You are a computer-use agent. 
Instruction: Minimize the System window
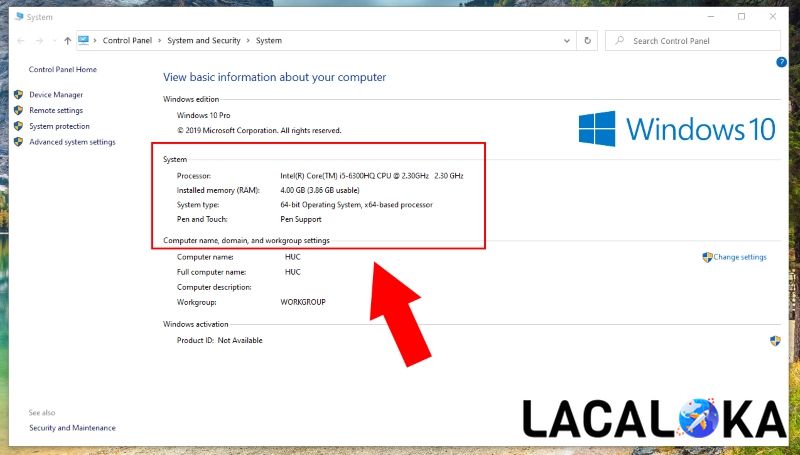[711, 17]
